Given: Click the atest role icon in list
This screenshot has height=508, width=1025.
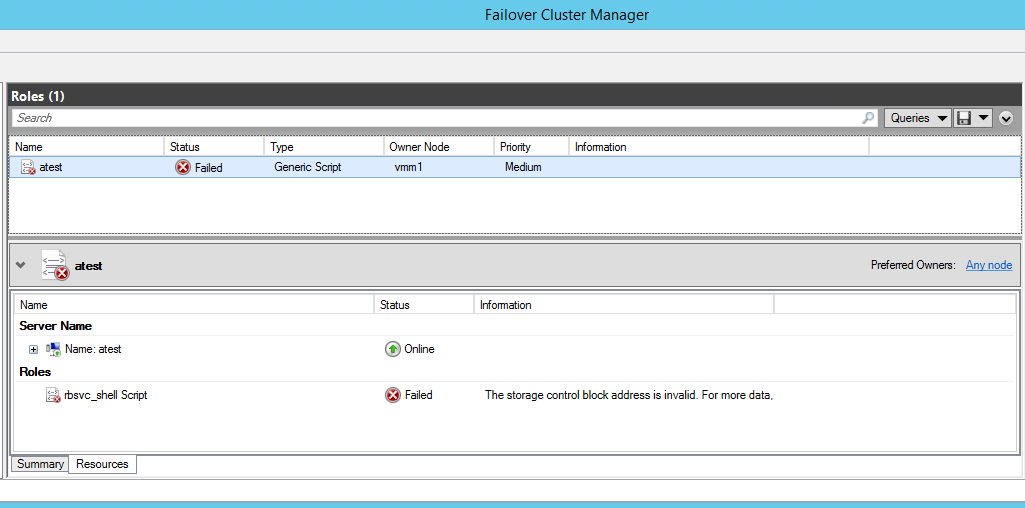Looking at the screenshot, I should 27,167.
